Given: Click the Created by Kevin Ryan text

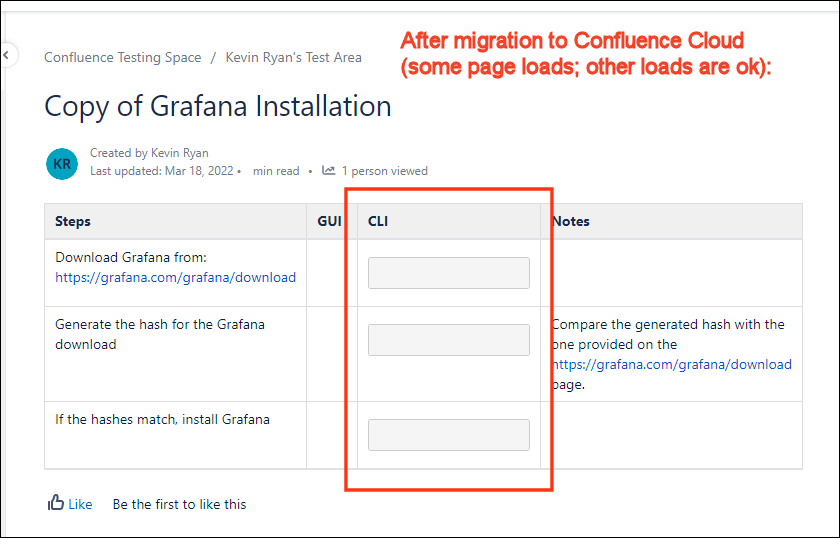Looking at the screenshot, I should (149, 153).
